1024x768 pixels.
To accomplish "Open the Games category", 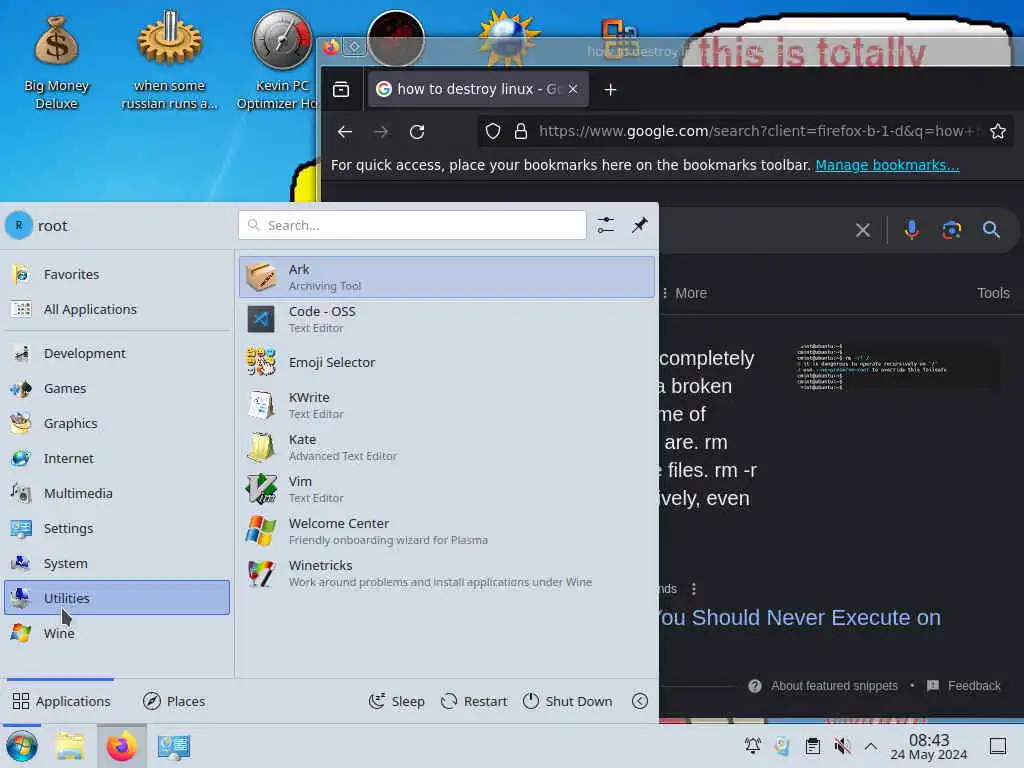I will point(117,389).
